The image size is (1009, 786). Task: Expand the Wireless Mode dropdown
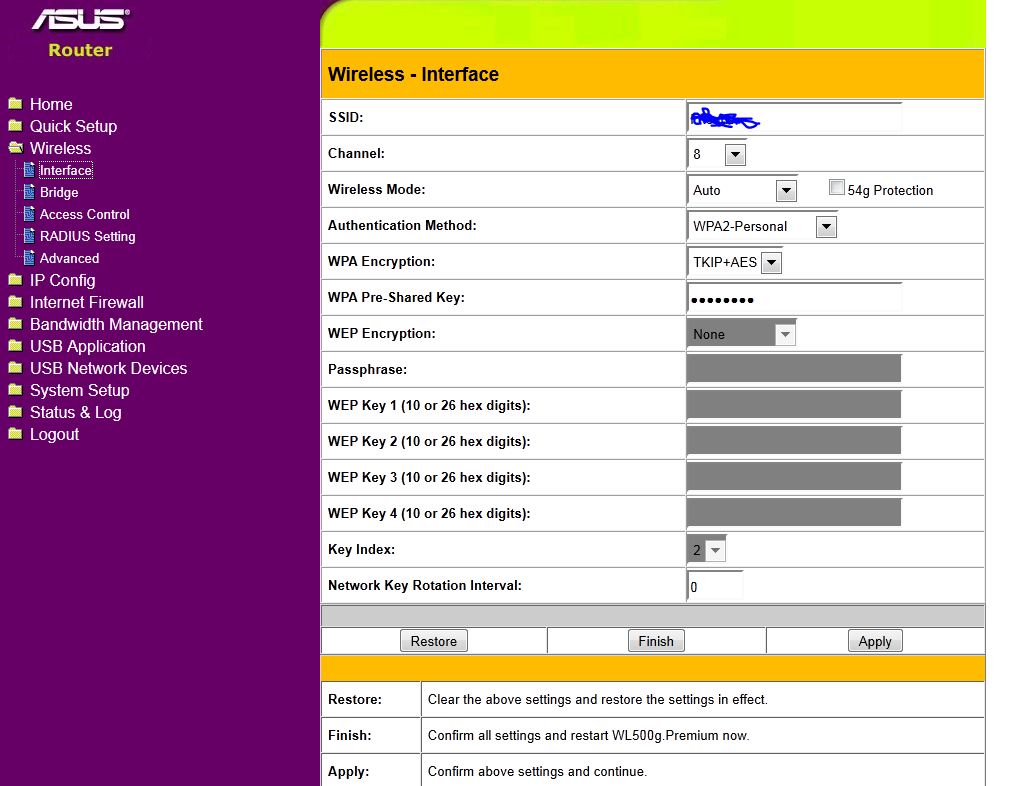click(x=786, y=190)
